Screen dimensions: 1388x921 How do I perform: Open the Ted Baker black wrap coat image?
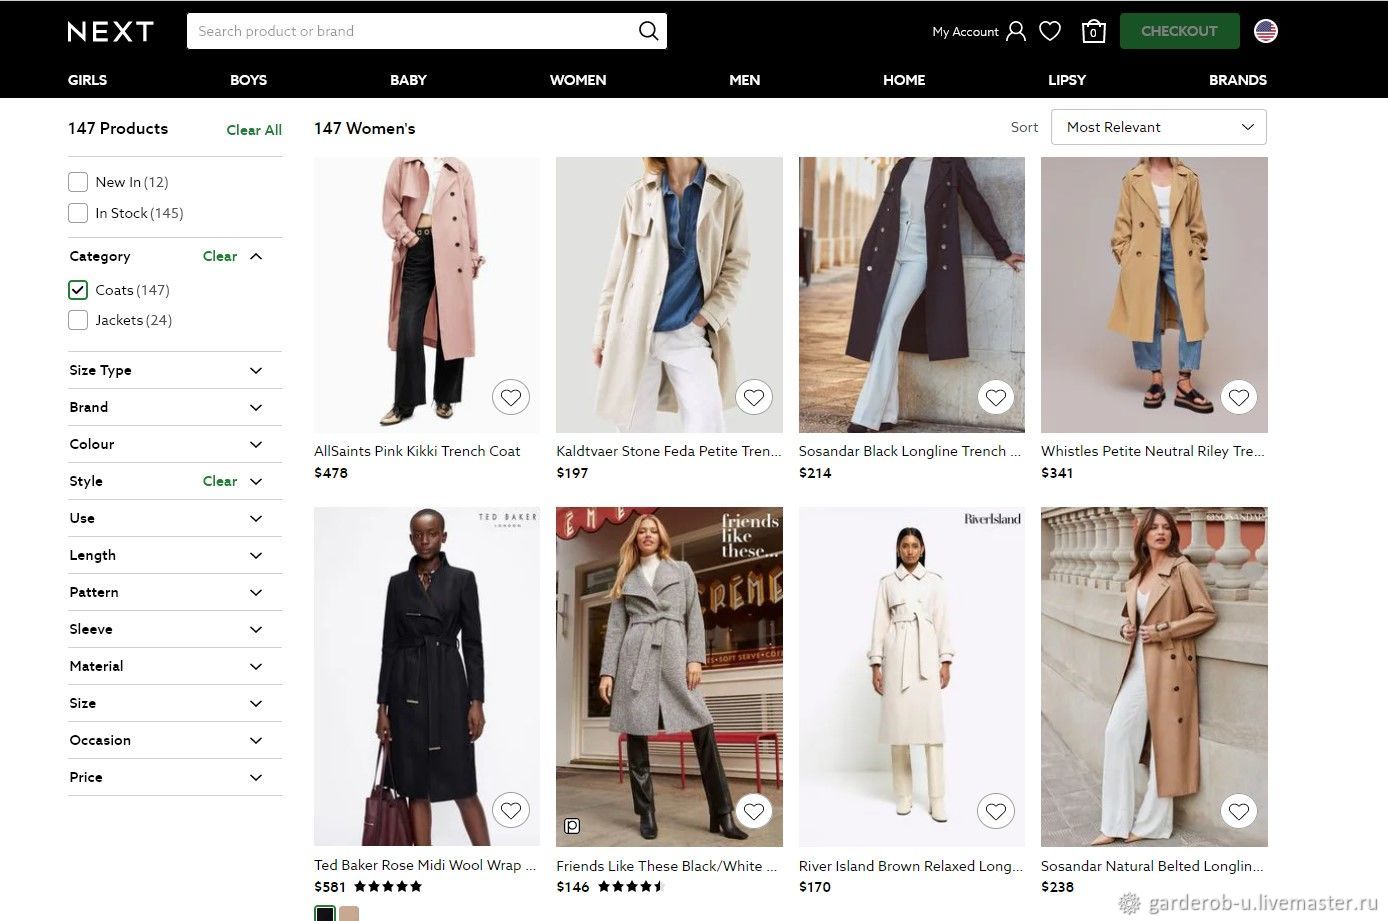coord(427,677)
